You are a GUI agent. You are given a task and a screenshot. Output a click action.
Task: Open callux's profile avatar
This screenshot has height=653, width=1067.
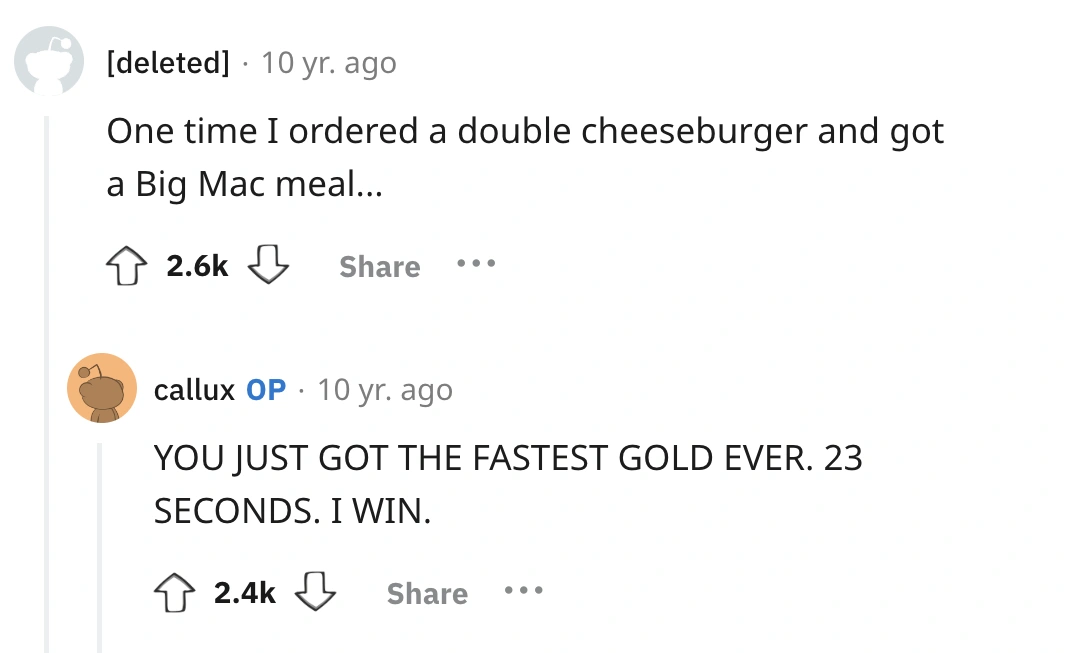(x=101, y=388)
